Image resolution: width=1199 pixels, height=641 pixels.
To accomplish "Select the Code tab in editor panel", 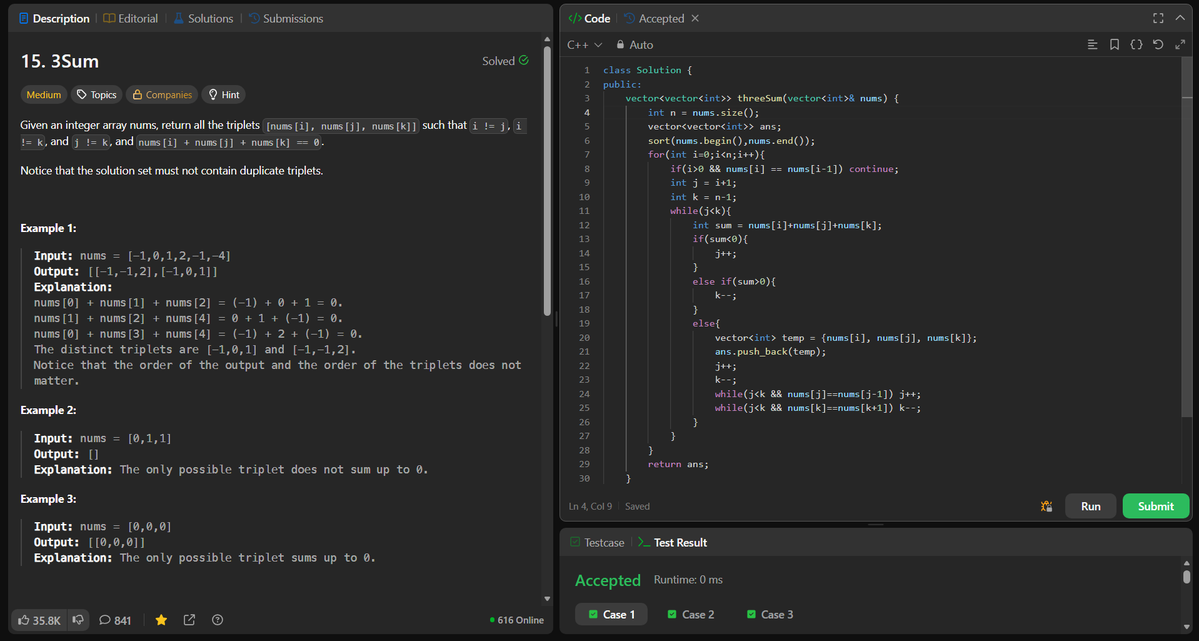I will coord(589,18).
